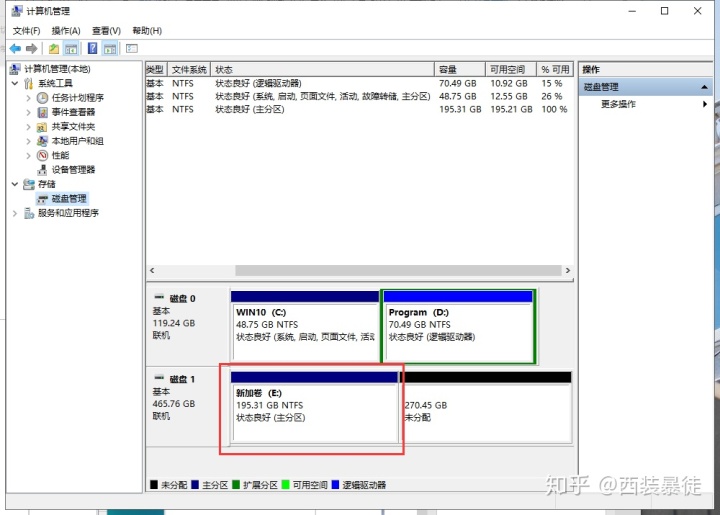
Task: Select the volume row with 48.75 GB capacity
Action: (x=359, y=96)
